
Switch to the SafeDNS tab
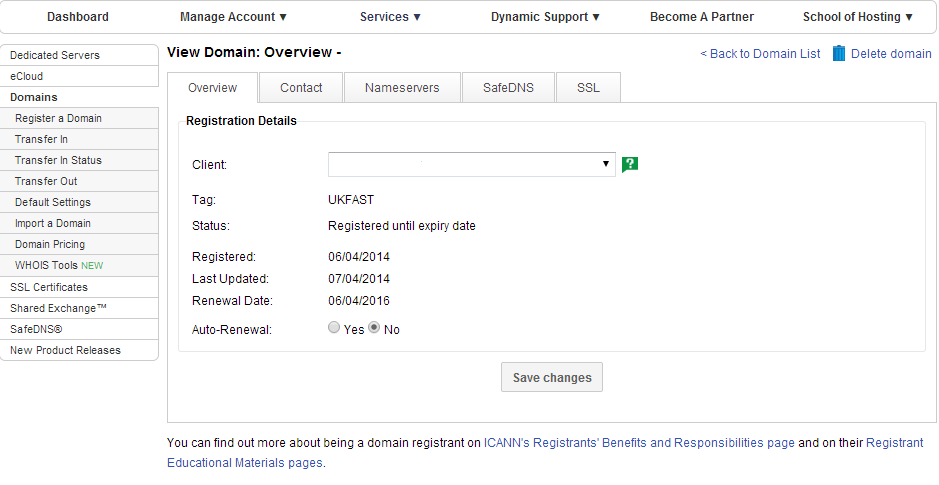[x=508, y=88]
